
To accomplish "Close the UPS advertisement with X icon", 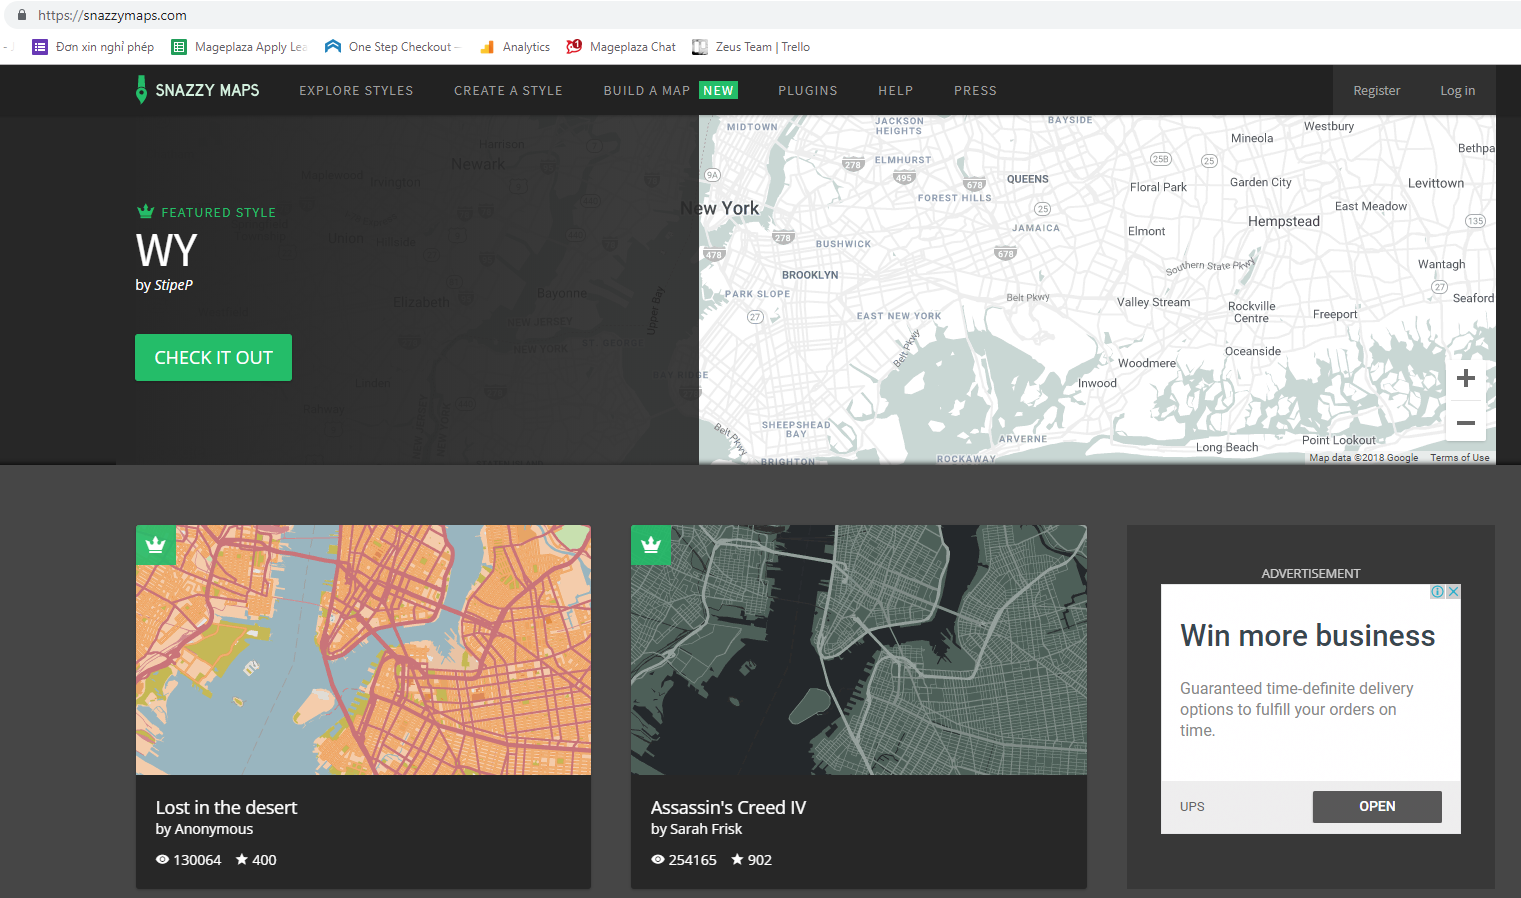I will pyautogui.click(x=1453, y=592).
